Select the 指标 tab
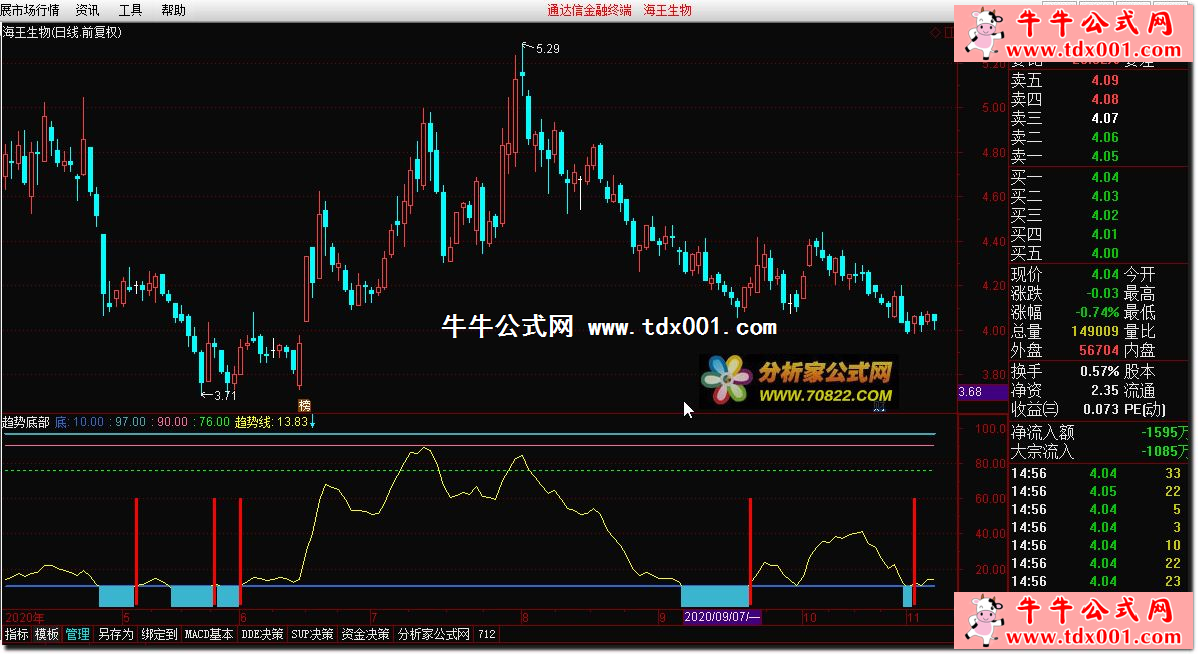 click(17, 634)
